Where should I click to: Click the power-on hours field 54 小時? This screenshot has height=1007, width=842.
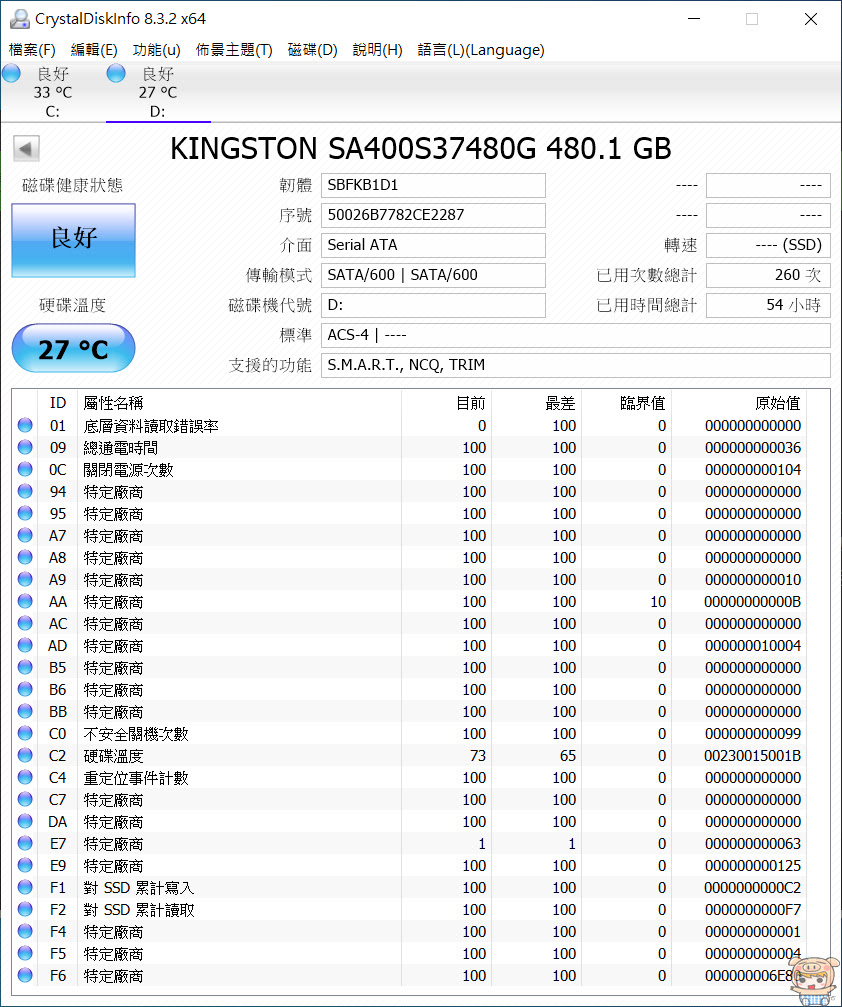pos(768,305)
